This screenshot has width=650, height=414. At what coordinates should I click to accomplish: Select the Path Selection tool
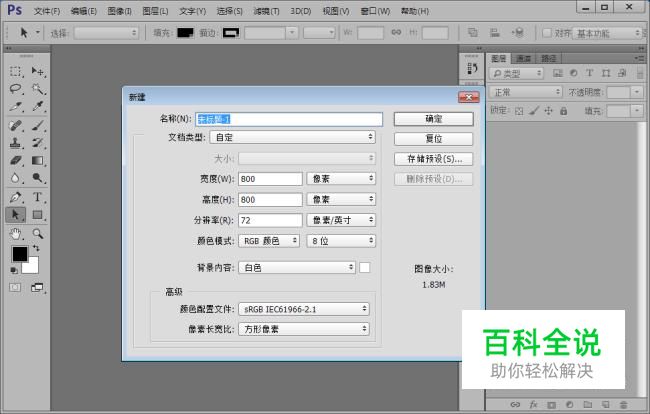pos(15,215)
